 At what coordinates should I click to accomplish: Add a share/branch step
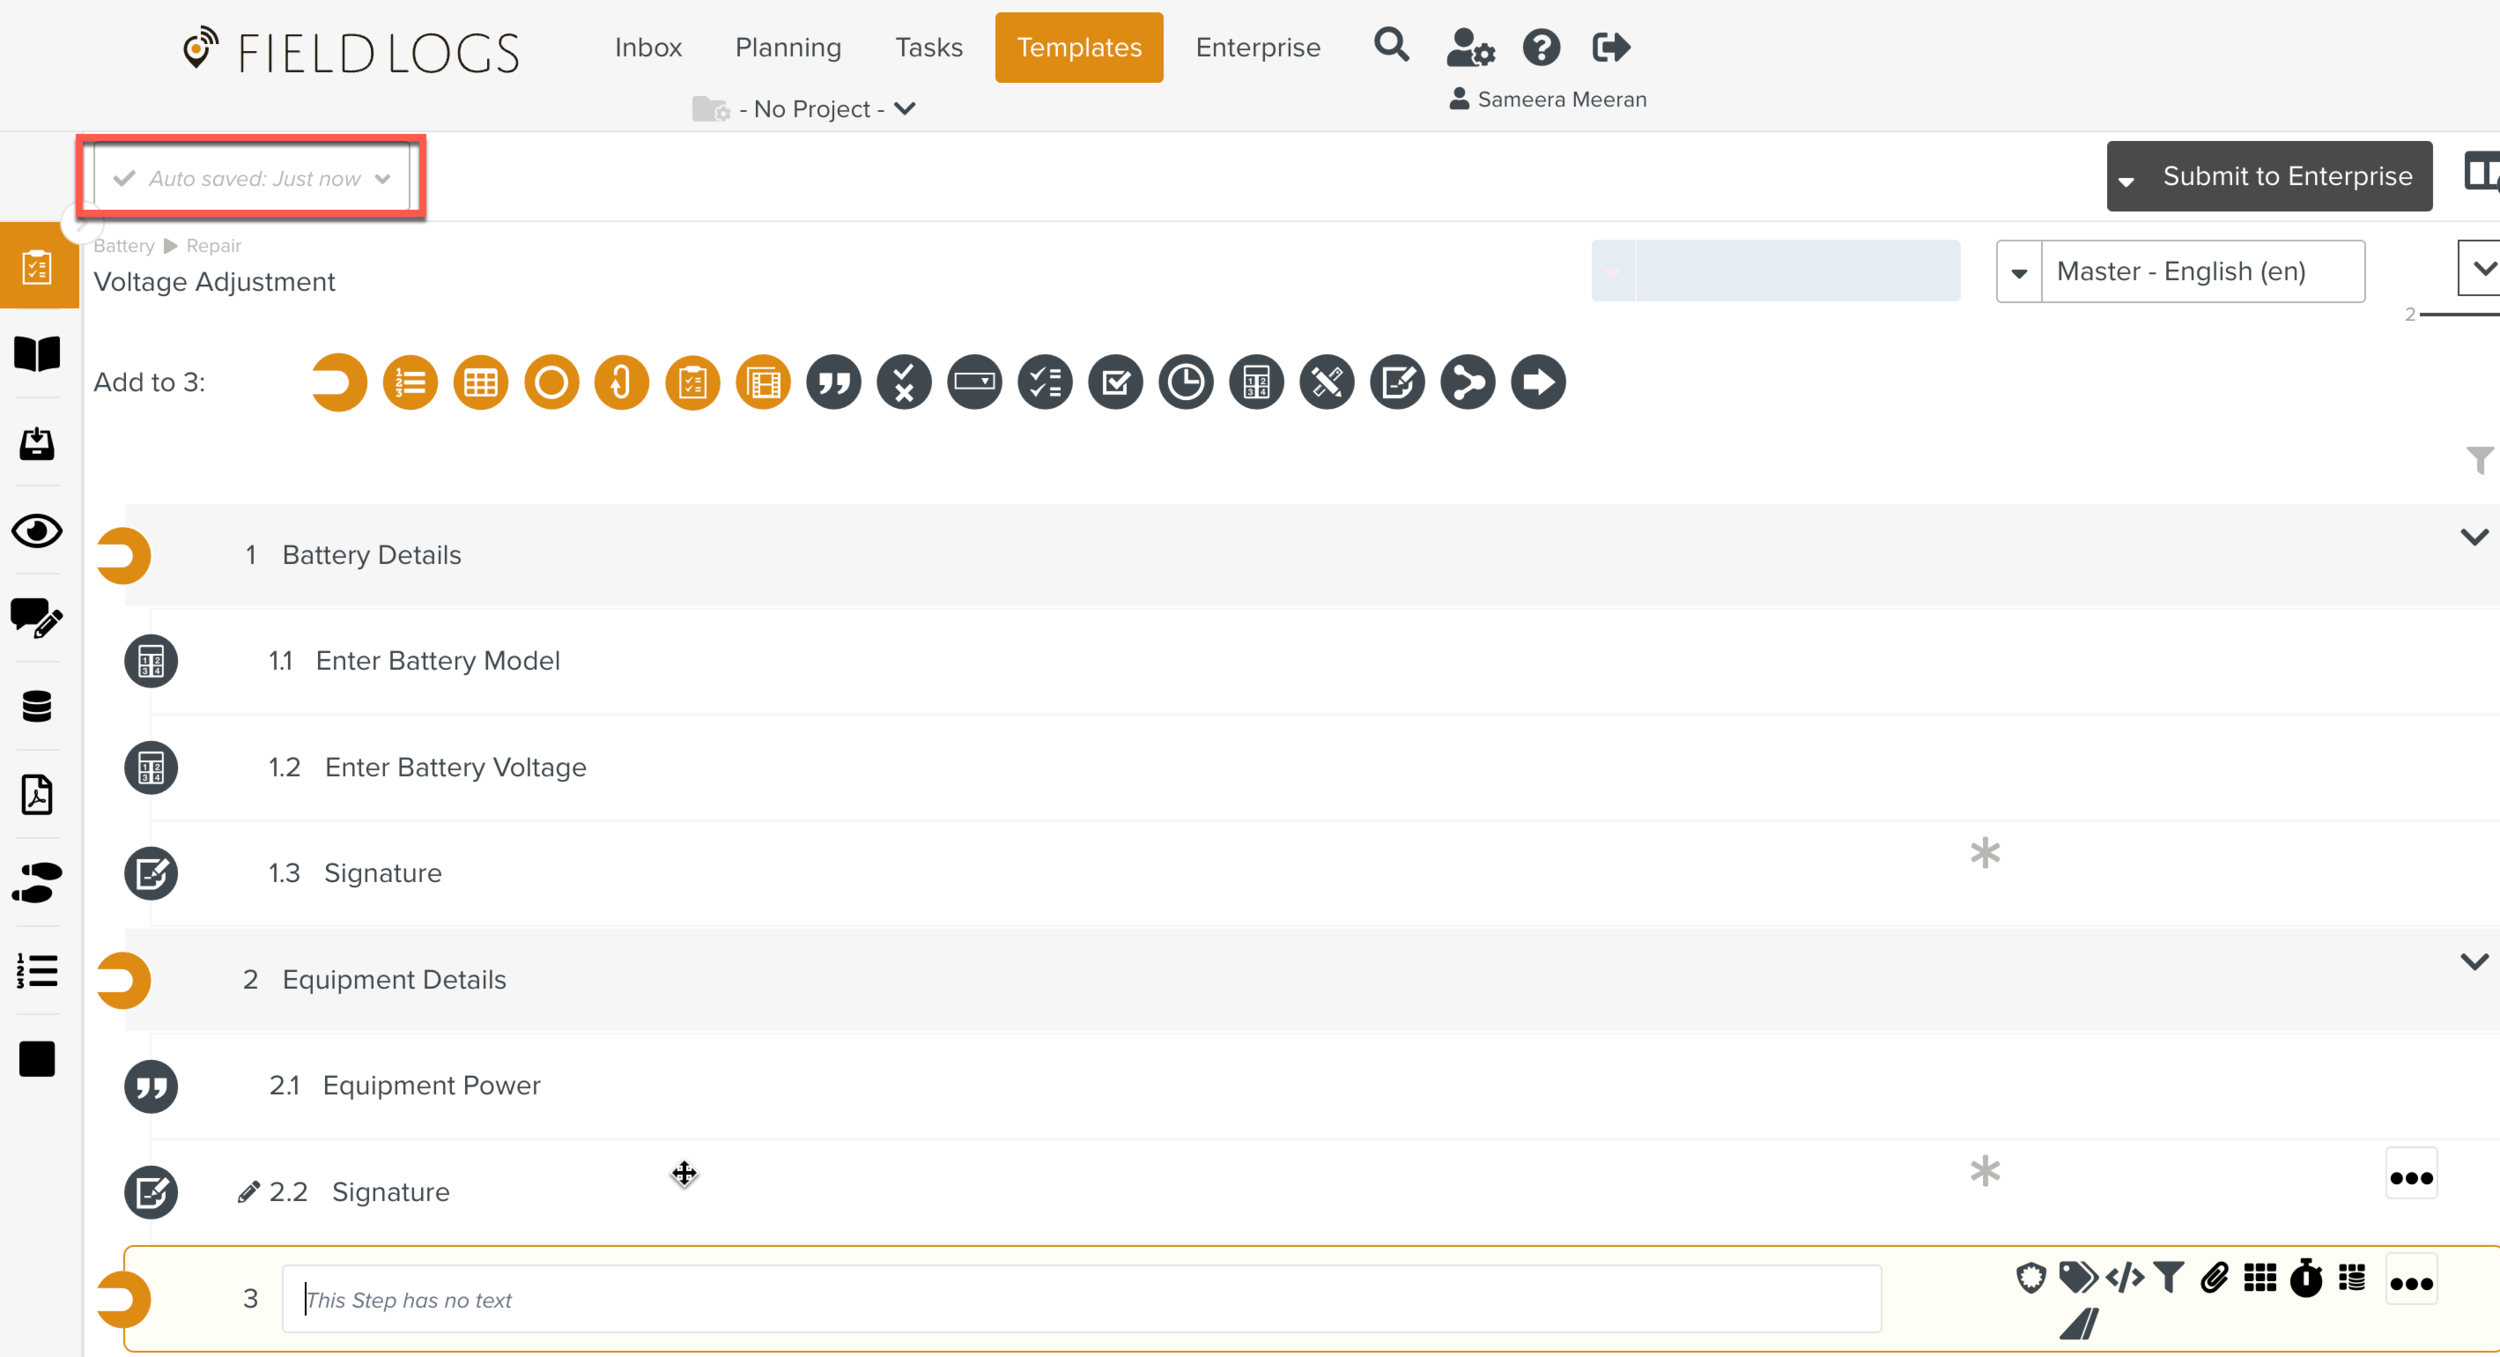[1468, 382]
